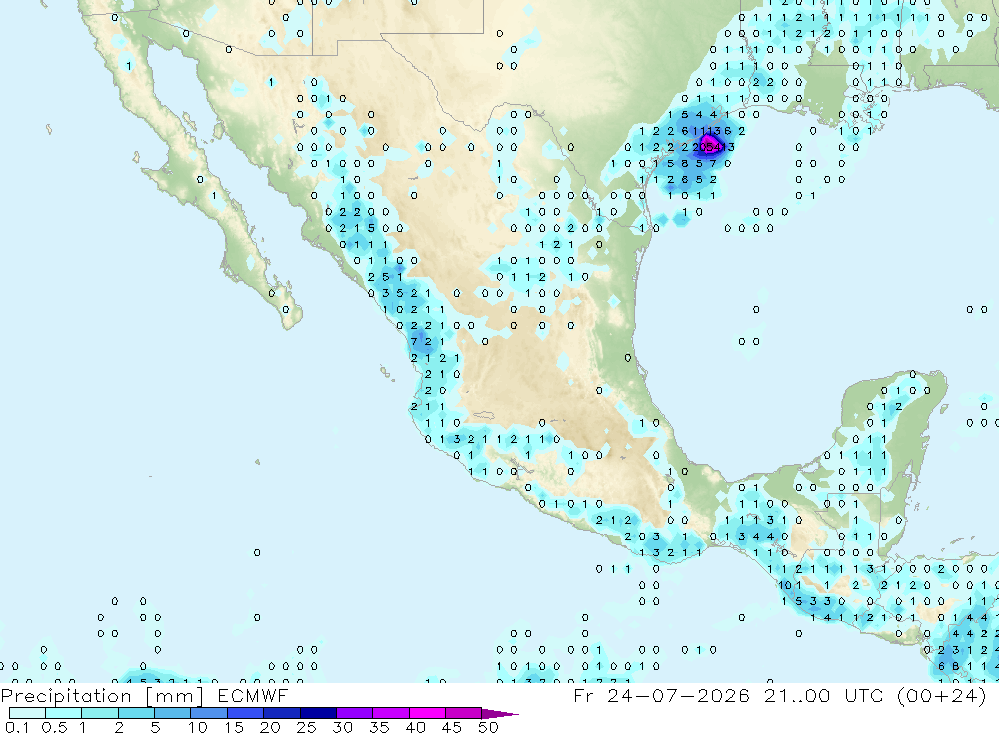This screenshot has height=733, width=1000.
Task: Click the 30–35 mm purple legend swatch
Action: click(354, 713)
